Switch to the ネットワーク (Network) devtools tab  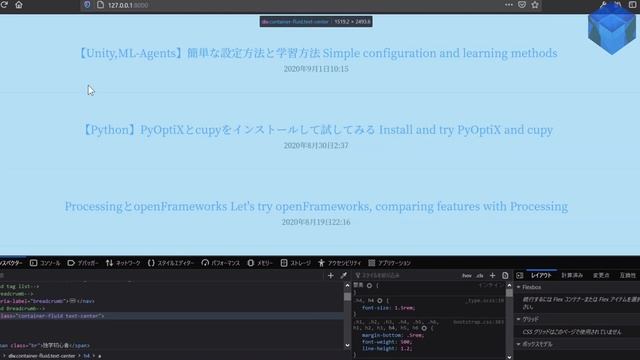tap(123, 263)
